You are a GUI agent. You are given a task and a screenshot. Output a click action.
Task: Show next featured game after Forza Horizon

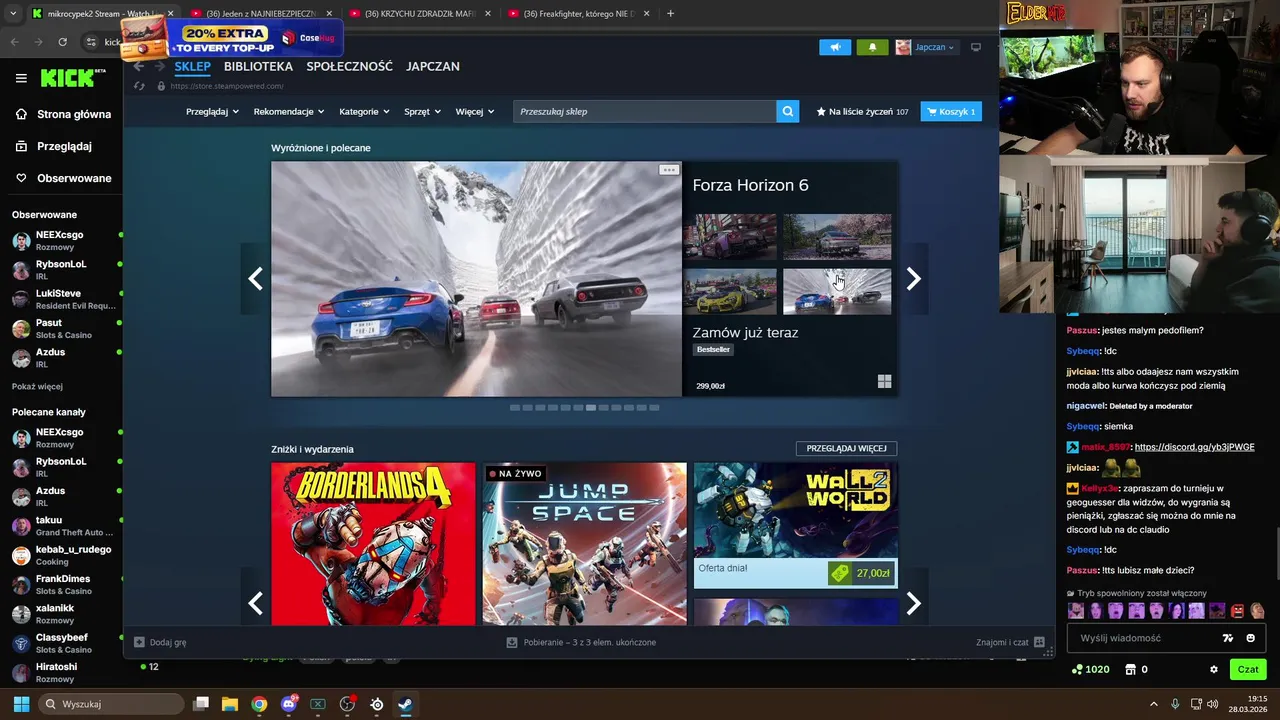click(x=913, y=279)
